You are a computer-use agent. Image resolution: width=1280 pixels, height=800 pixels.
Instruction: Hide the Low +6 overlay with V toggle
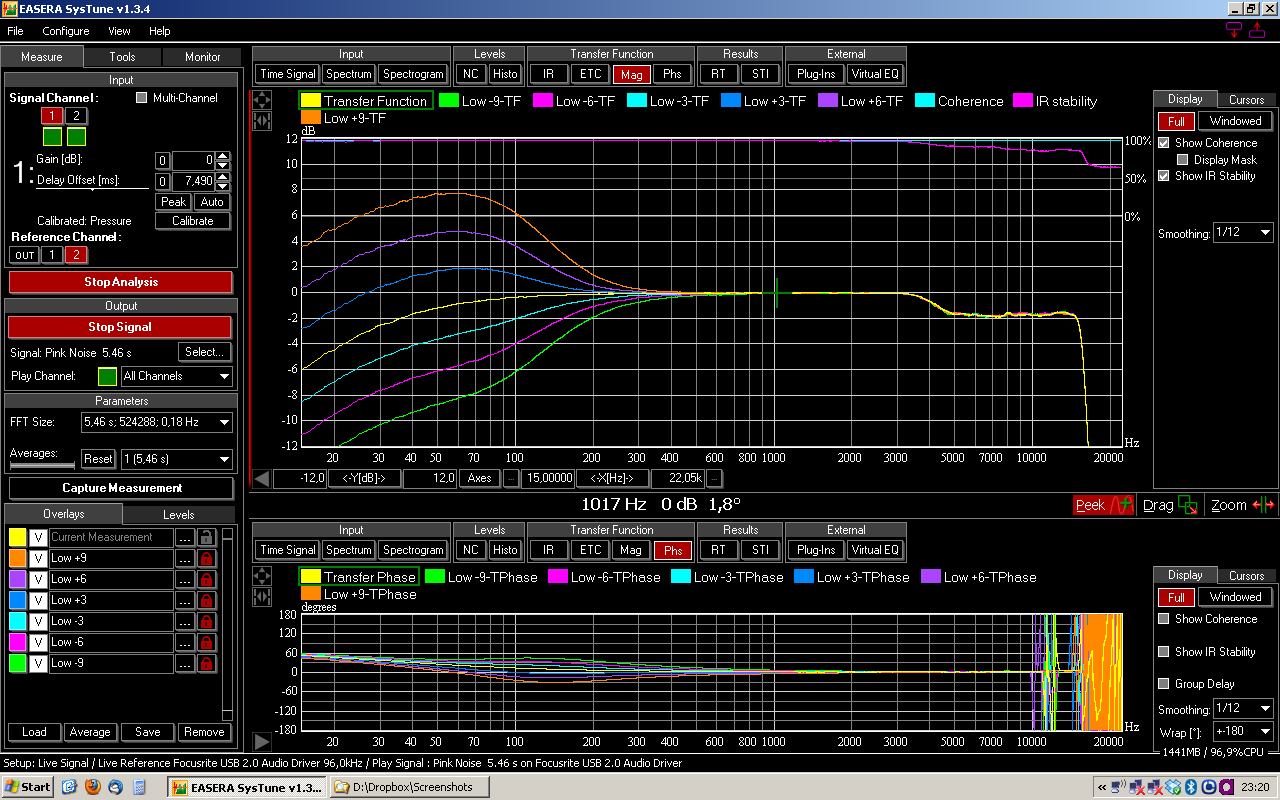[x=39, y=579]
